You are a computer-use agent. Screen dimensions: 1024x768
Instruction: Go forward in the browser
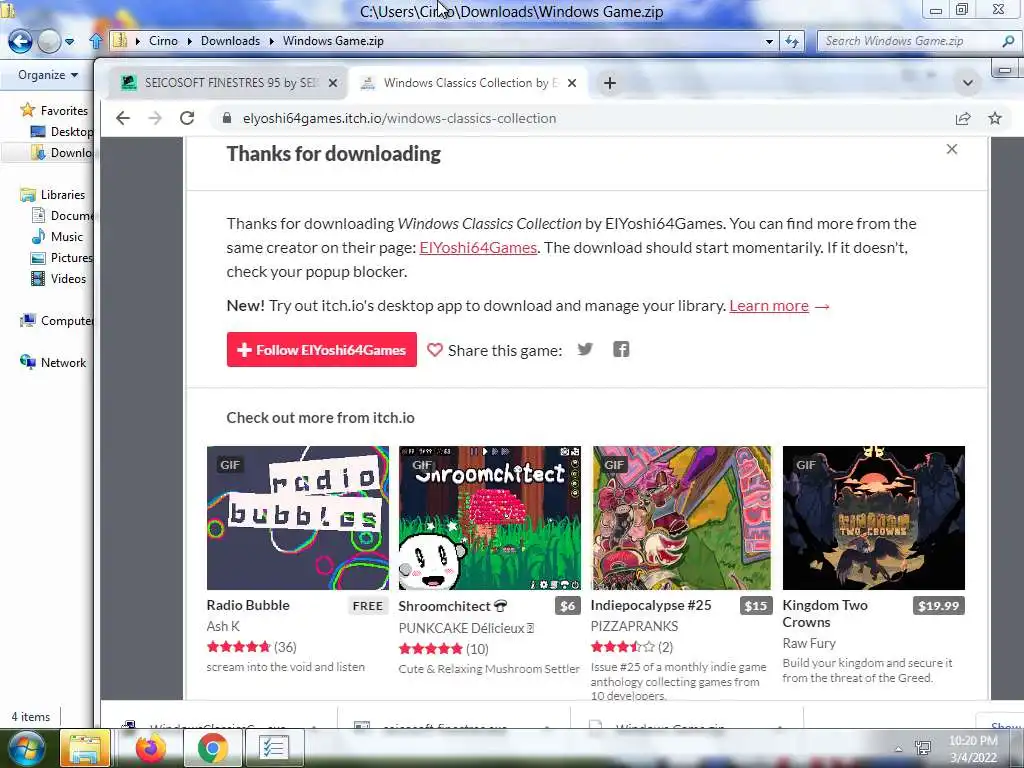pyautogui.click(x=155, y=118)
